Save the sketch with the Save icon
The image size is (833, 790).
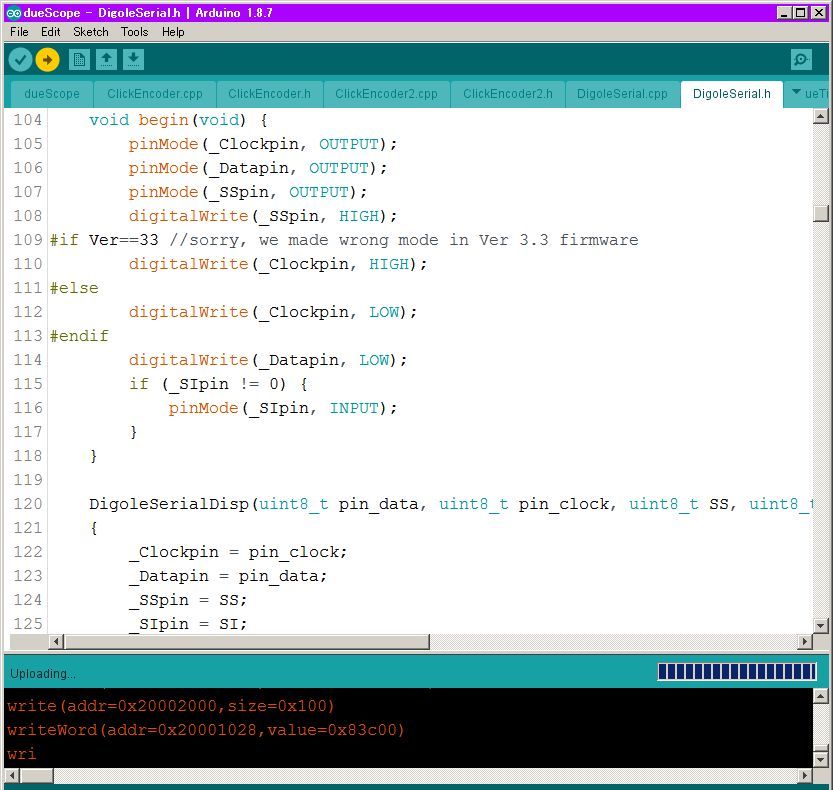click(133, 60)
